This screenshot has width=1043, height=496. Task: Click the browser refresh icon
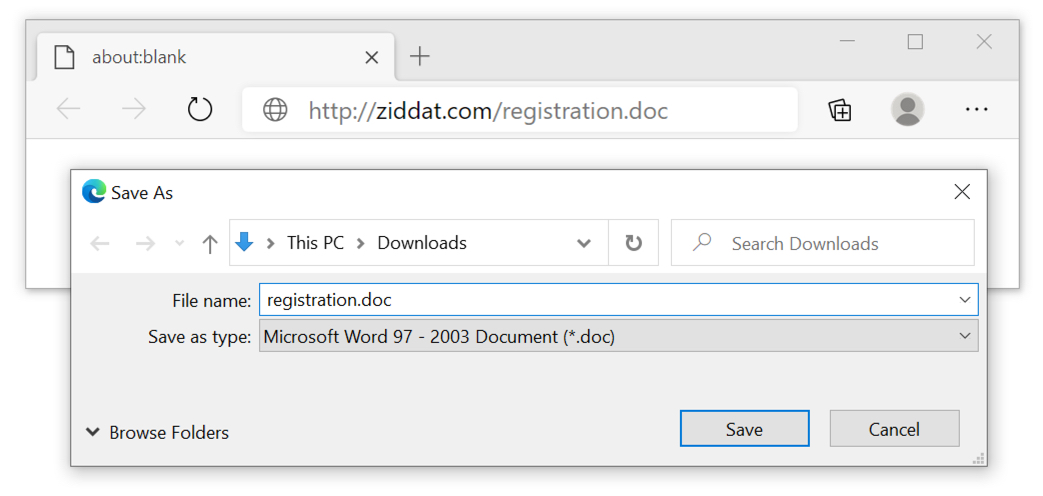200,110
